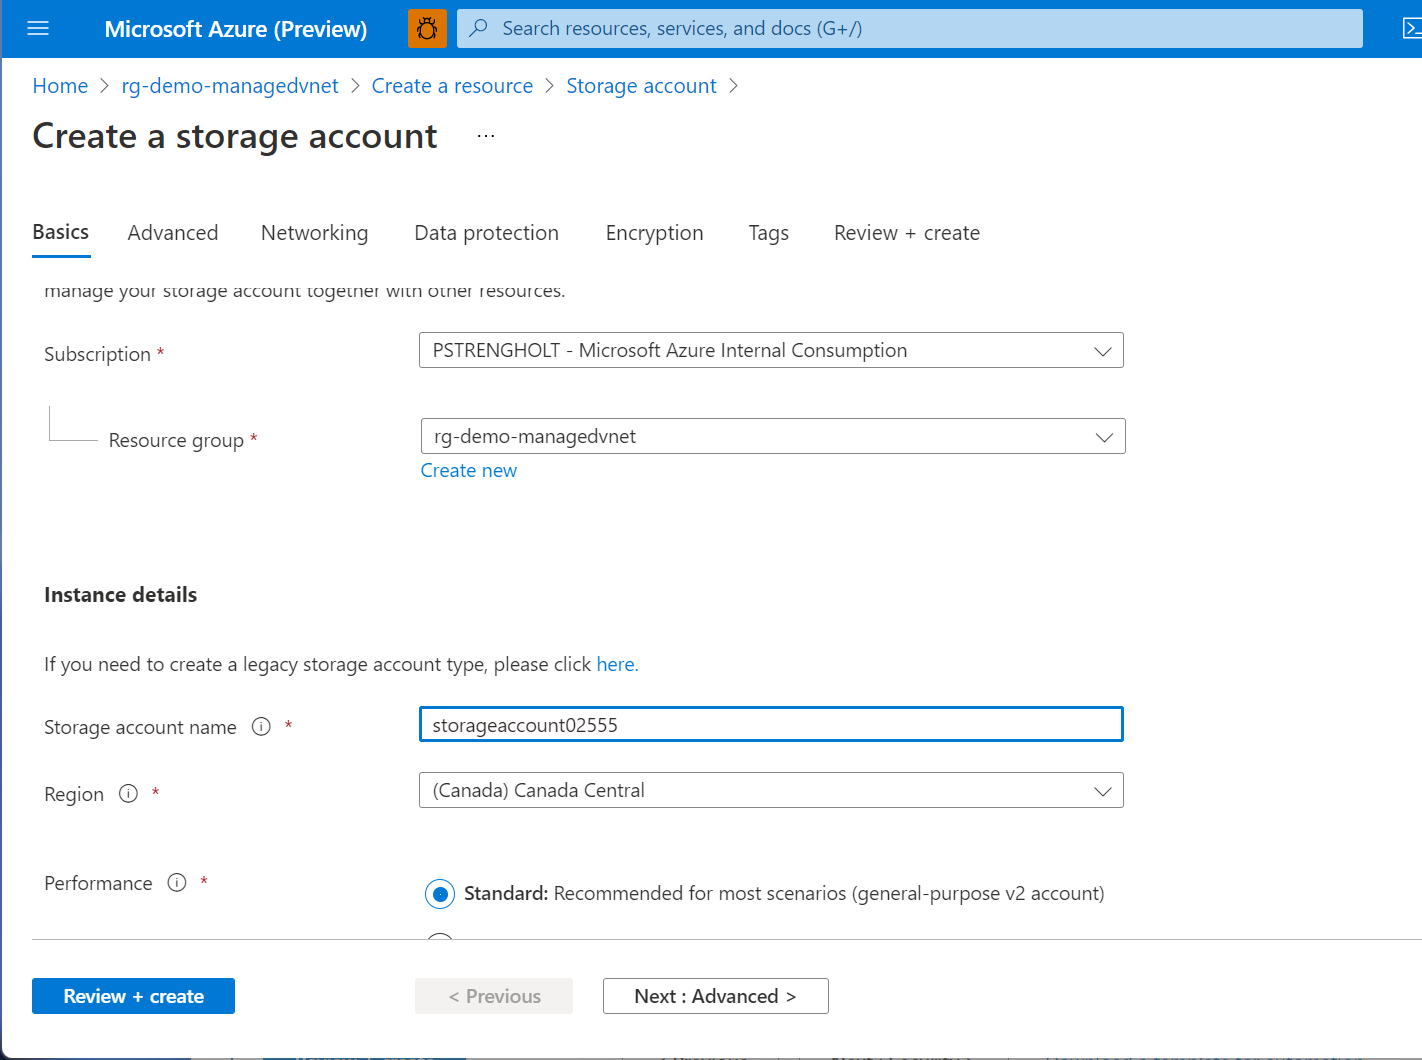Click the Next : Advanced button
The height and width of the screenshot is (1060, 1422).
click(x=716, y=996)
